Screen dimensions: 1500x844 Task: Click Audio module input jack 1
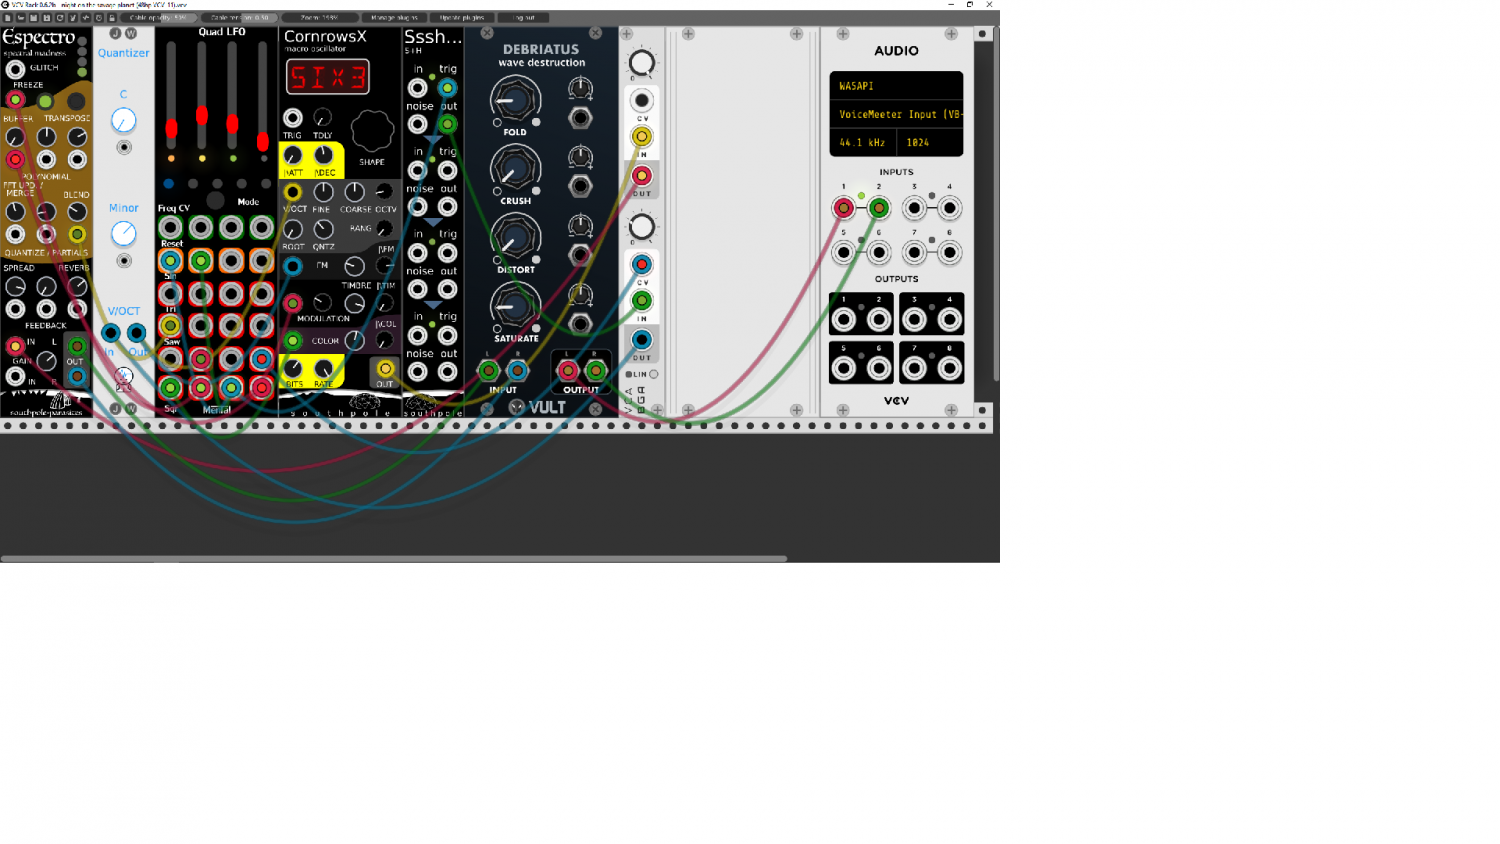click(844, 208)
